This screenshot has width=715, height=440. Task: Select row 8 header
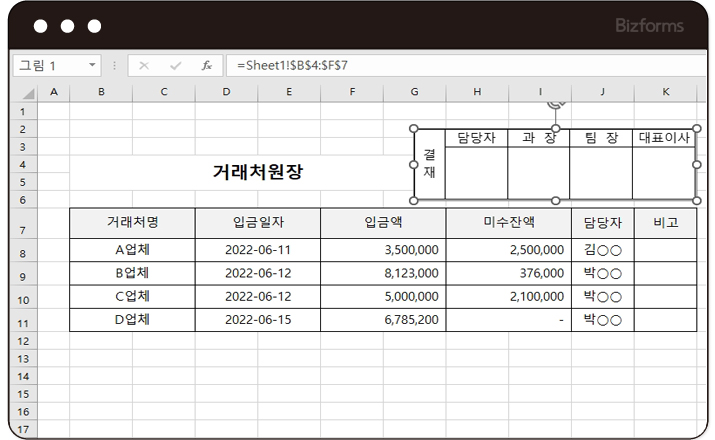[x=23, y=250]
